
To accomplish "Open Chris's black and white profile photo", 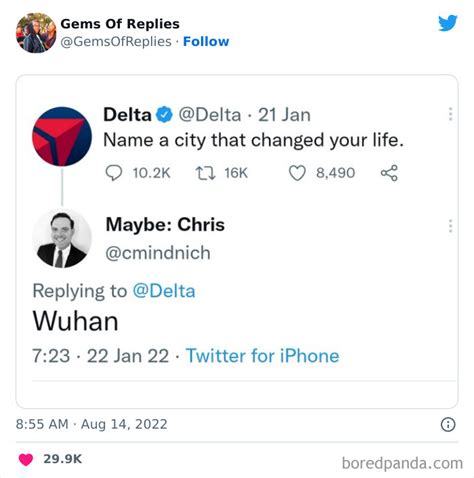I will click(62, 238).
